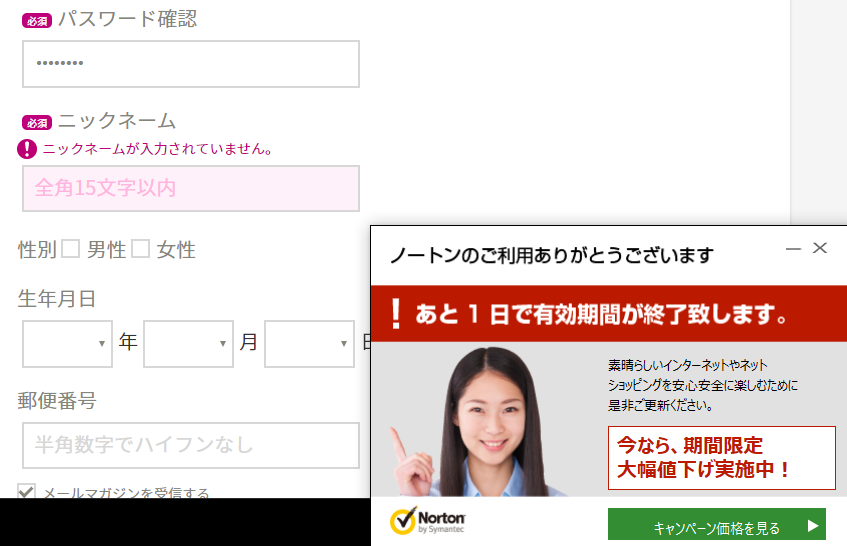Minimize the Norton popup window
This screenshot has width=847, height=546.
point(793,248)
